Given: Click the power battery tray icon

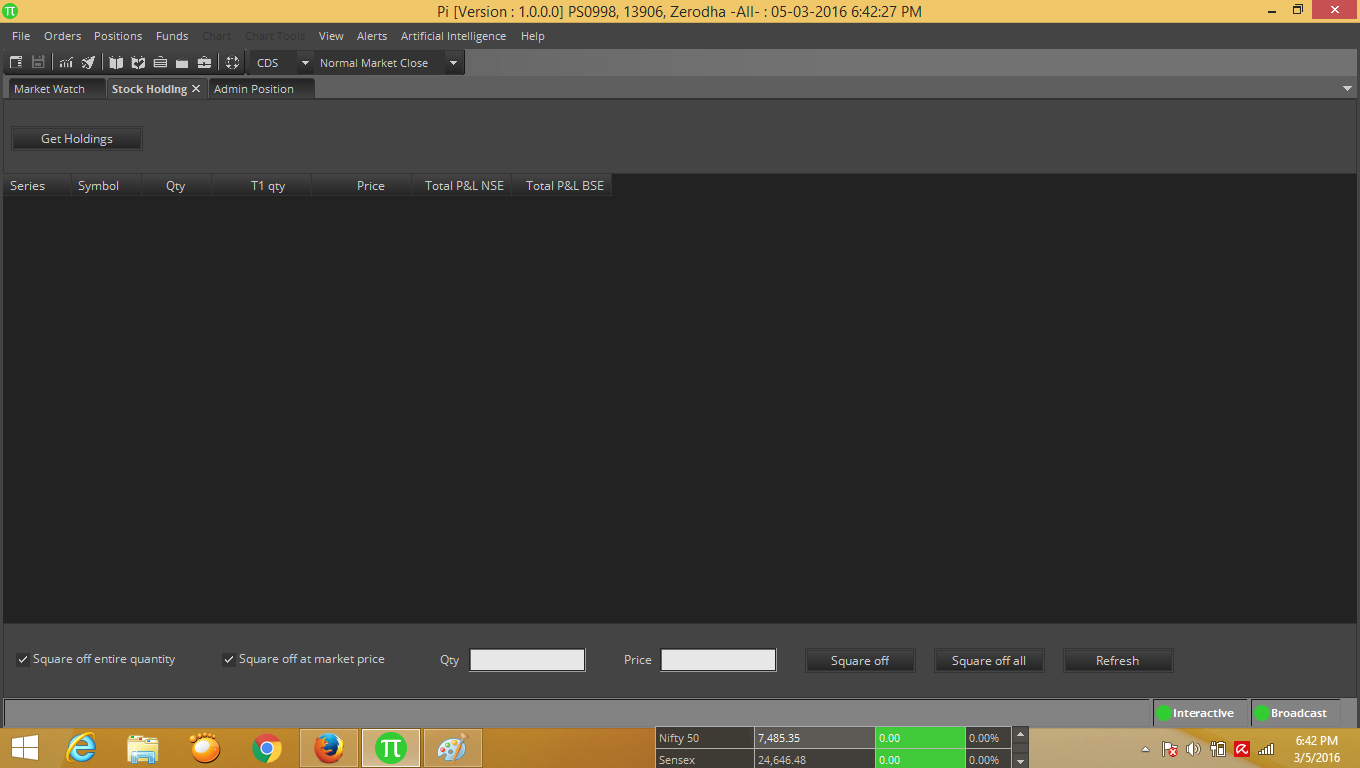Looking at the screenshot, I should [x=1218, y=749].
